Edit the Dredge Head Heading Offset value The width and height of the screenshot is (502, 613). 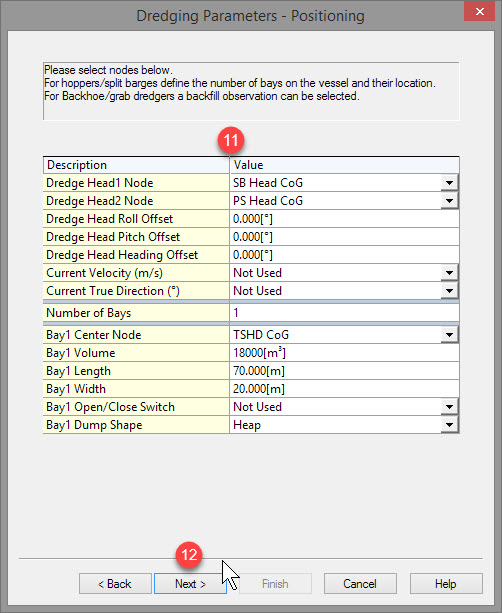point(344,255)
